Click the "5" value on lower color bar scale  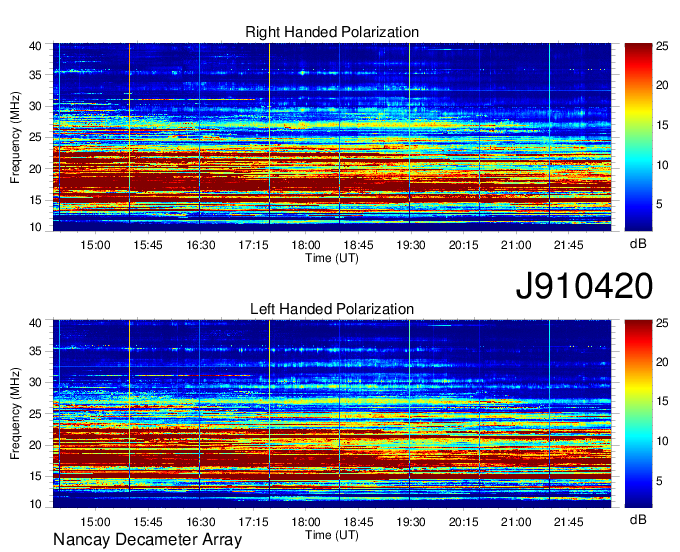pos(659,481)
